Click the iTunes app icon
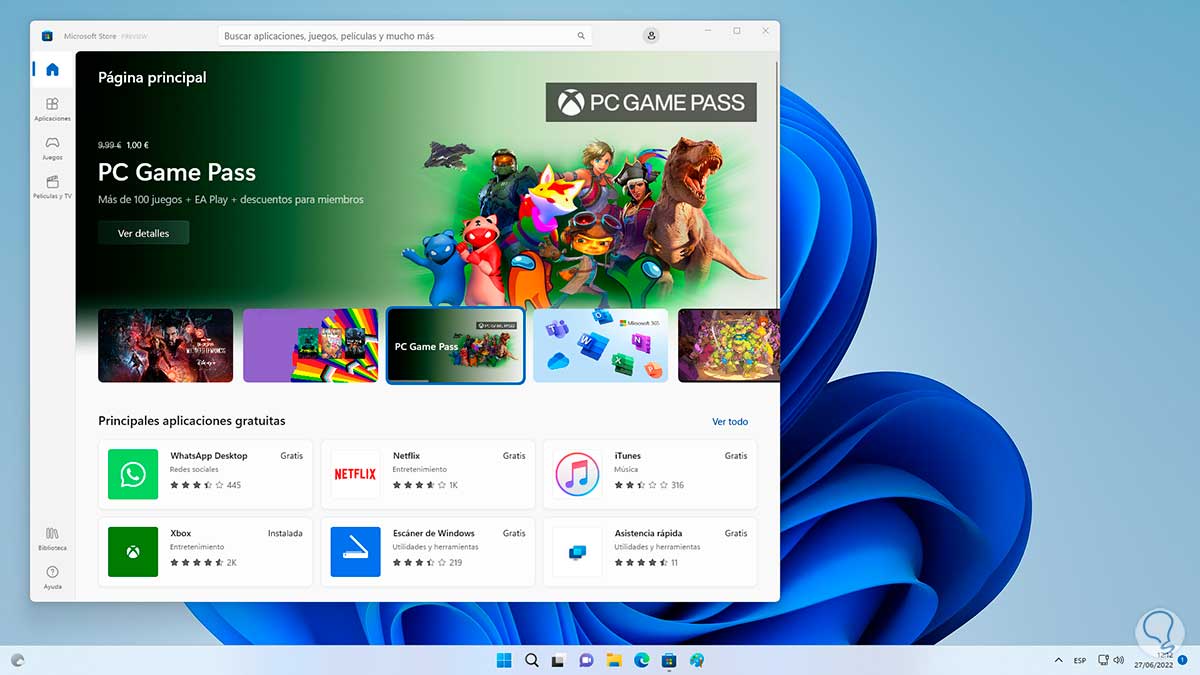 click(577, 474)
